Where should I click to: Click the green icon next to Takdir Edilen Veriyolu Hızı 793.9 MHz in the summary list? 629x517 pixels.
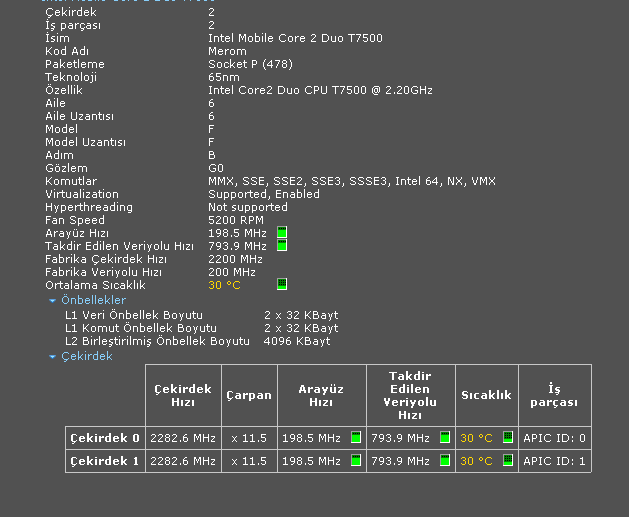pyautogui.click(x=282, y=246)
